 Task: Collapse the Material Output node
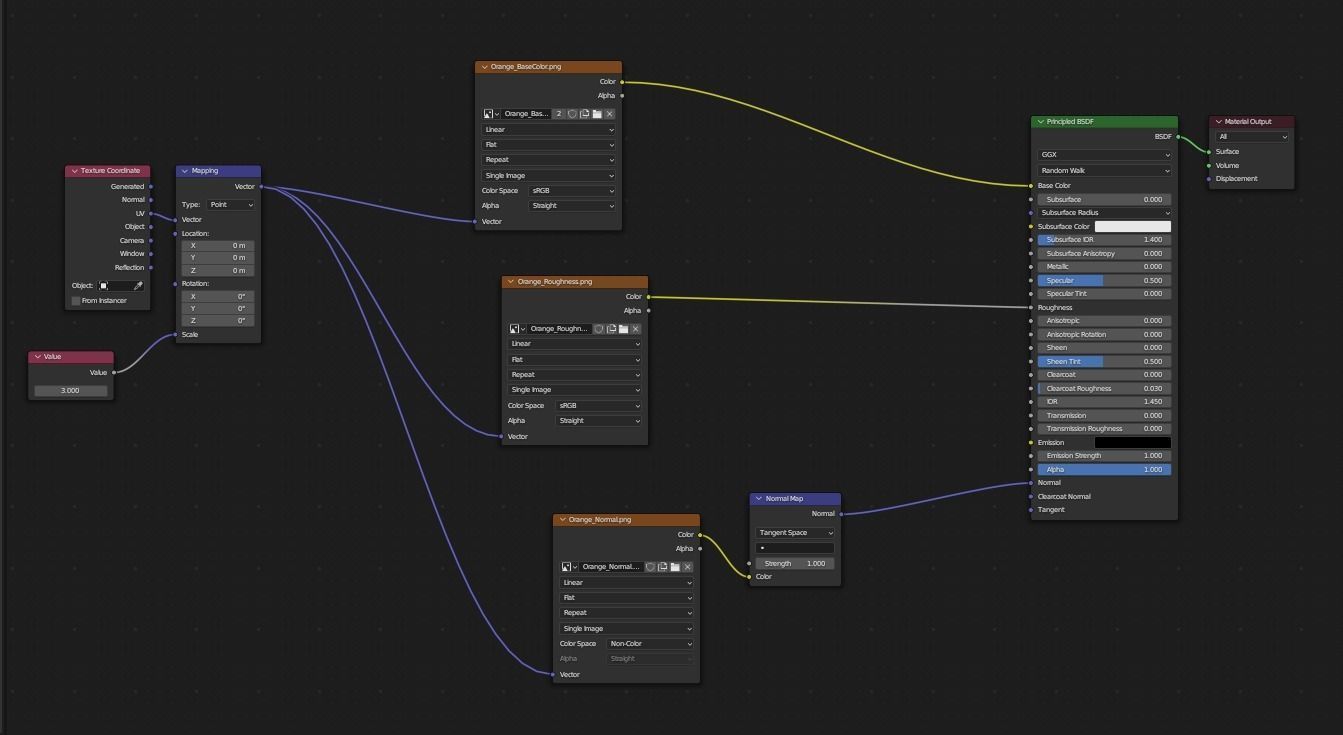(1218, 122)
